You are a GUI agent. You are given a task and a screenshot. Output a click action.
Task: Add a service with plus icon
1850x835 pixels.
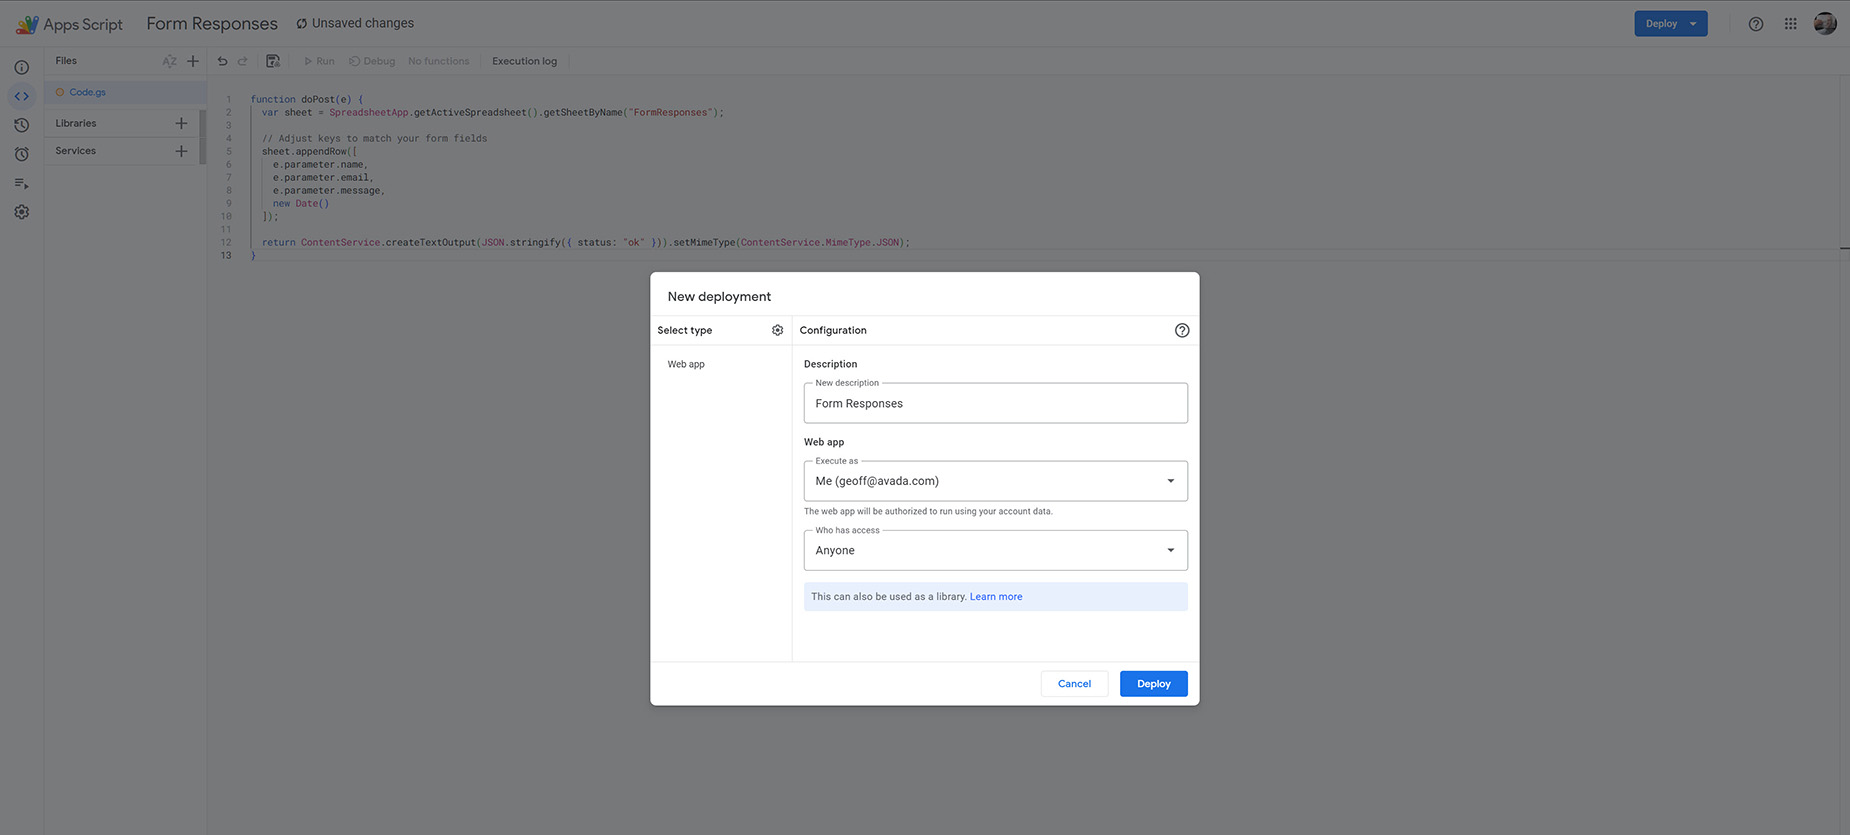point(181,151)
